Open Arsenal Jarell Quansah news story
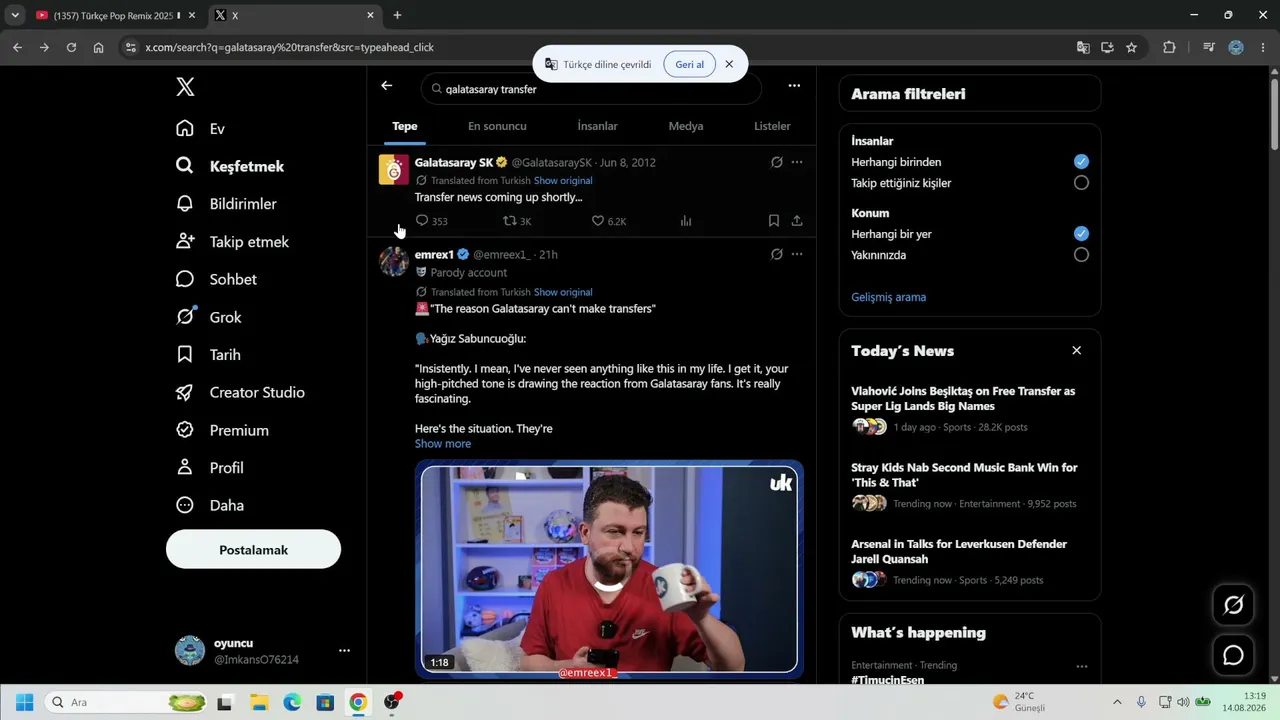The image size is (1280, 720). (x=959, y=552)
